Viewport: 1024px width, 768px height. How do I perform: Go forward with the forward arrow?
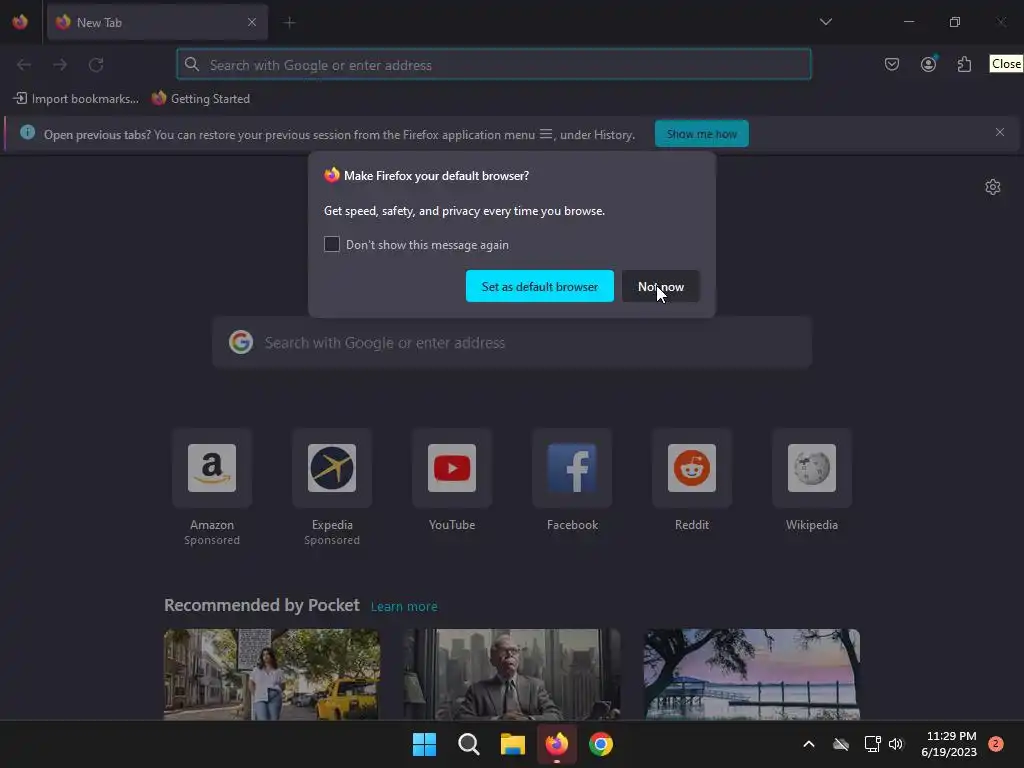pyautogui.click(x=60, y=65)
